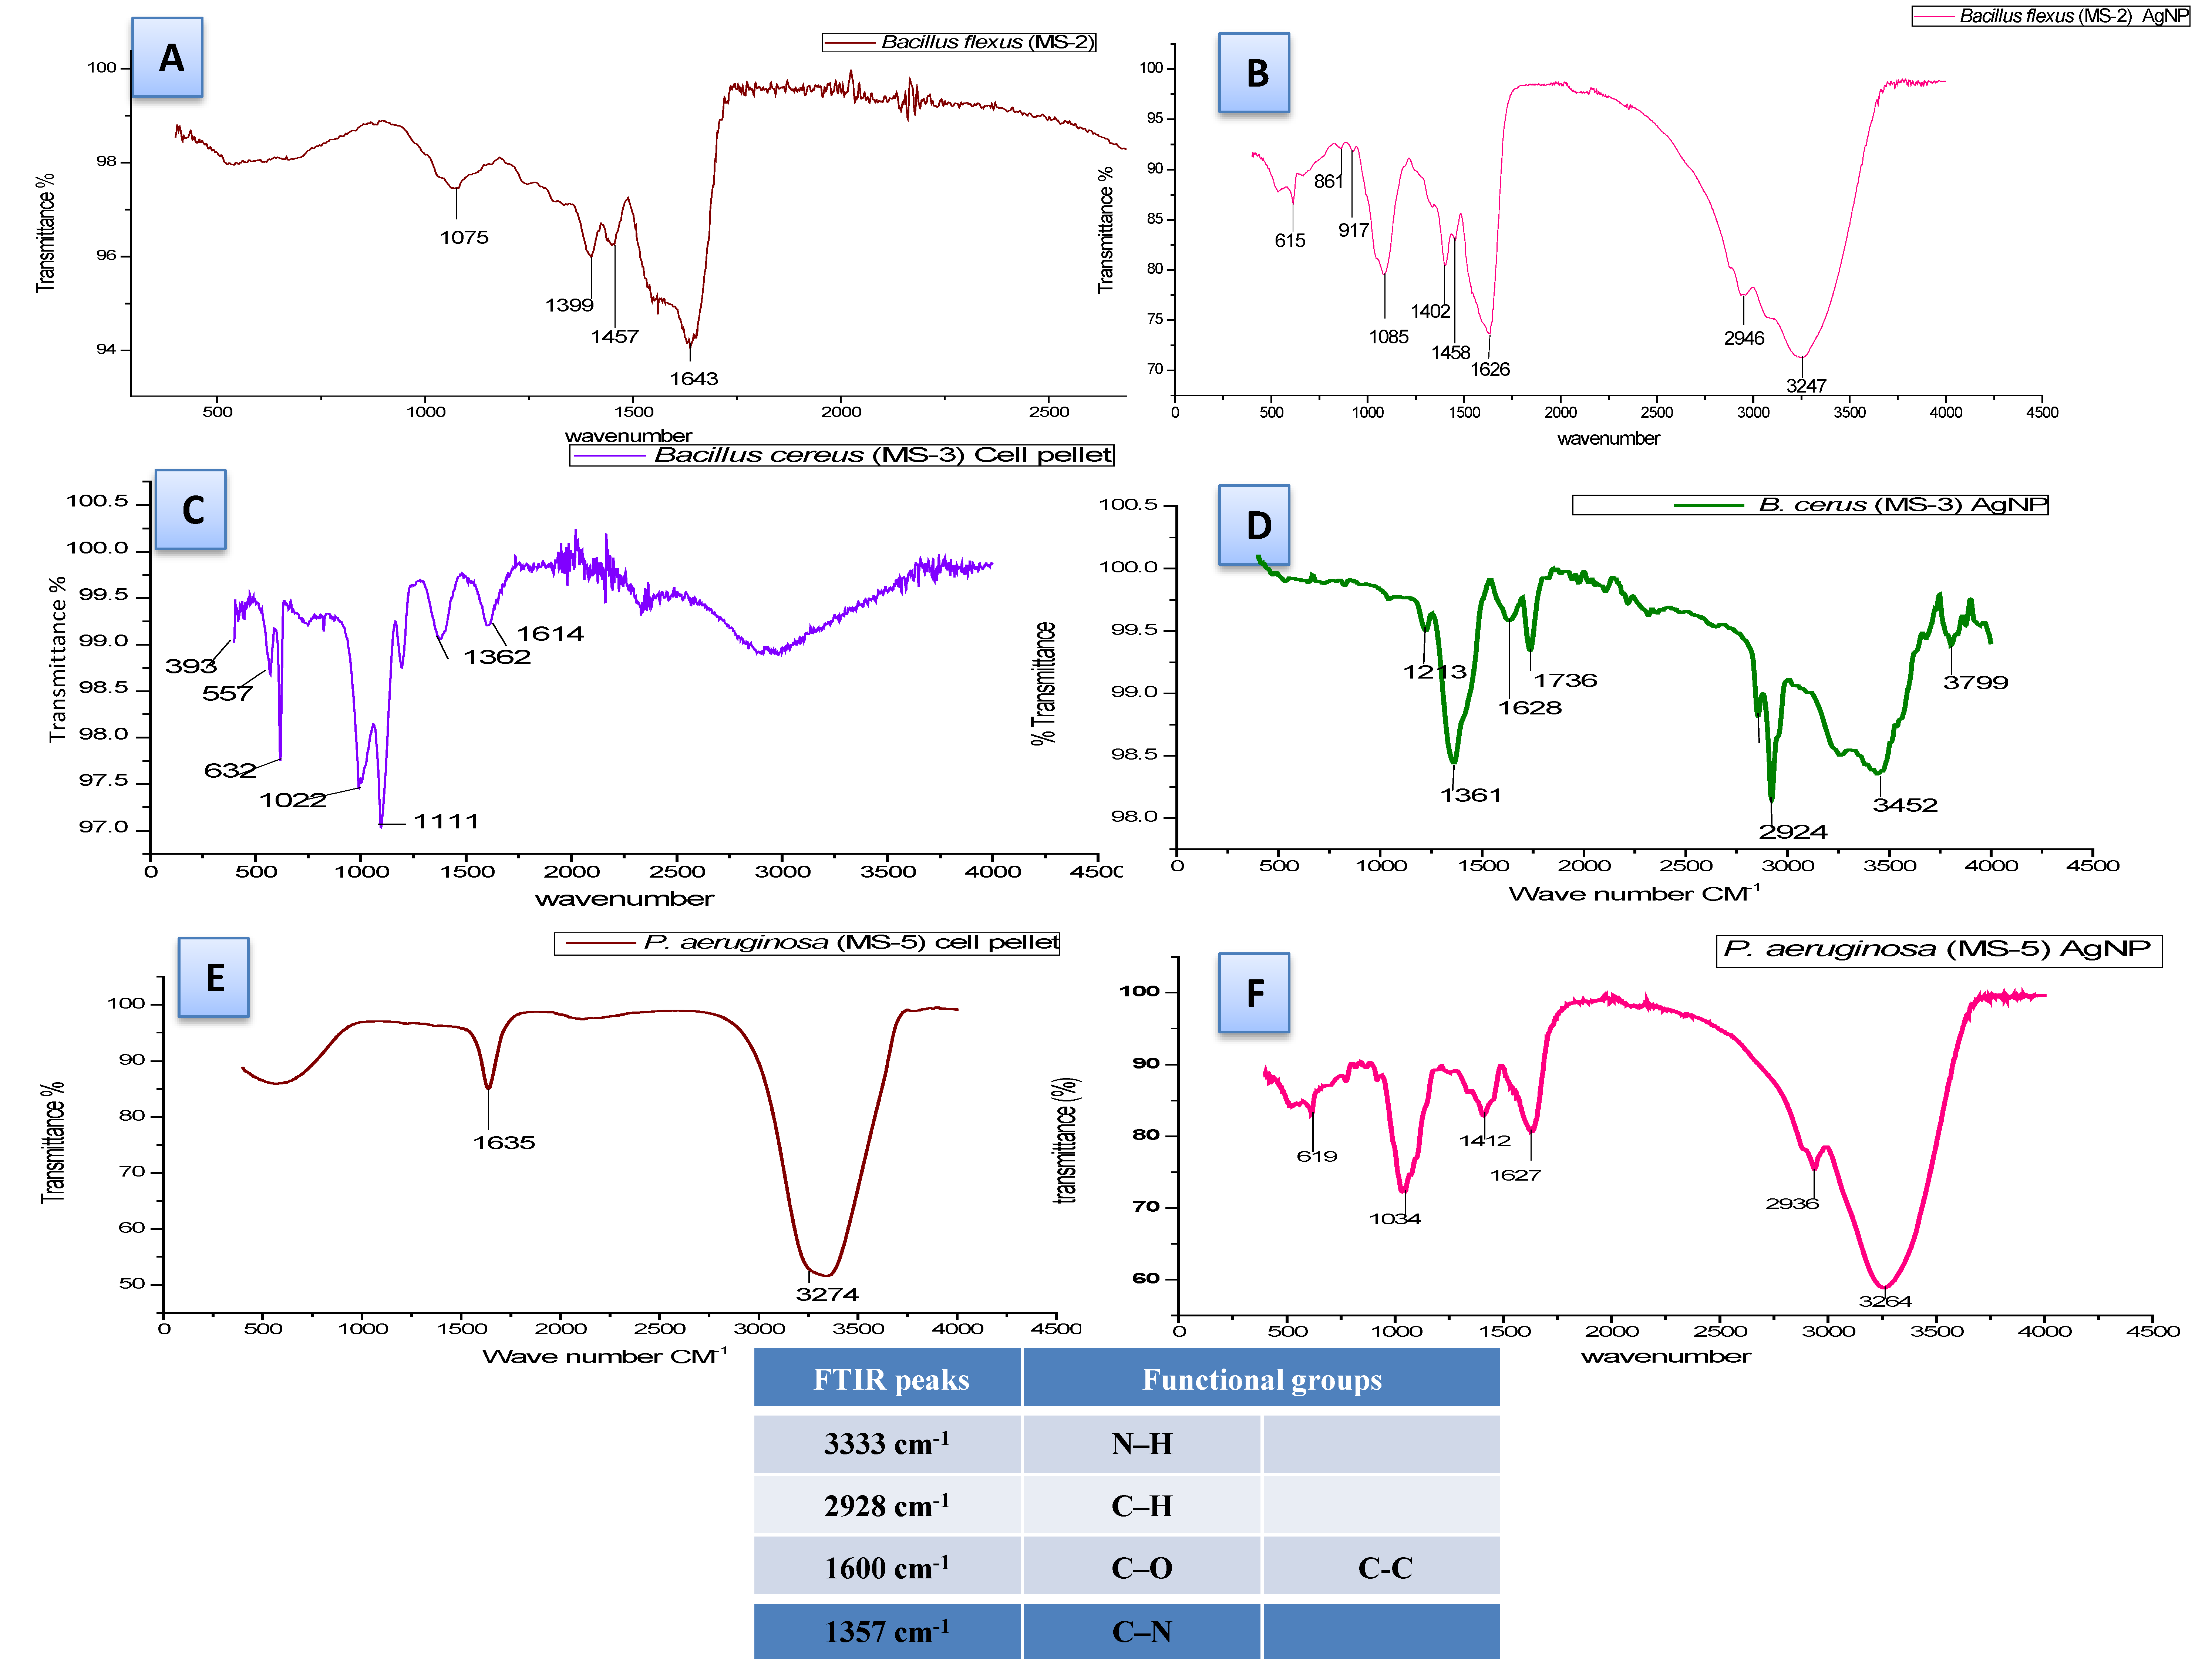Viewport: 2212px width, 1659px height.
Task: Click the panel C label box
Action: [x=191, y=510]
